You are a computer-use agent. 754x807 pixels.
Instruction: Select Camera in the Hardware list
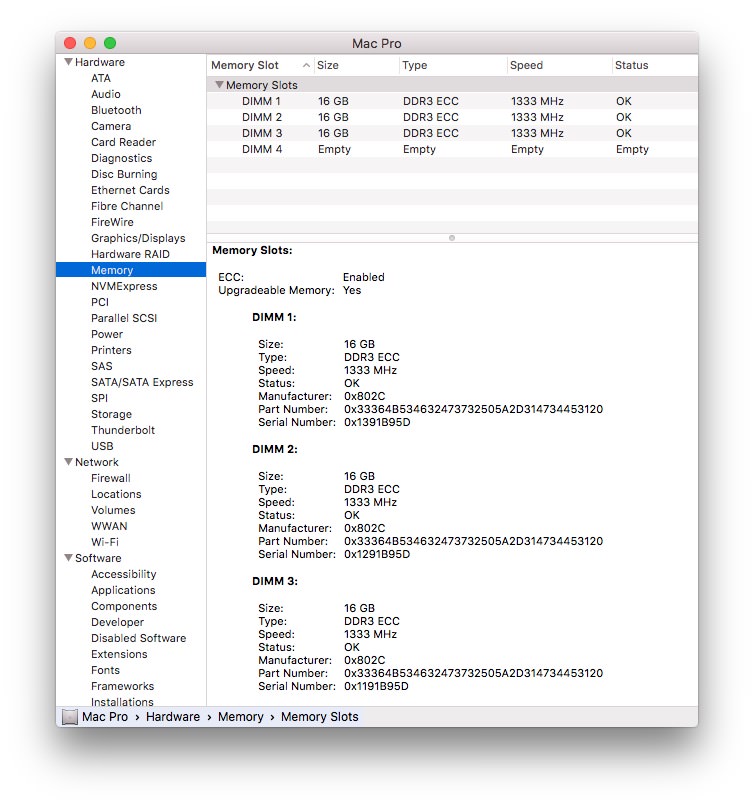coord(111,126)
